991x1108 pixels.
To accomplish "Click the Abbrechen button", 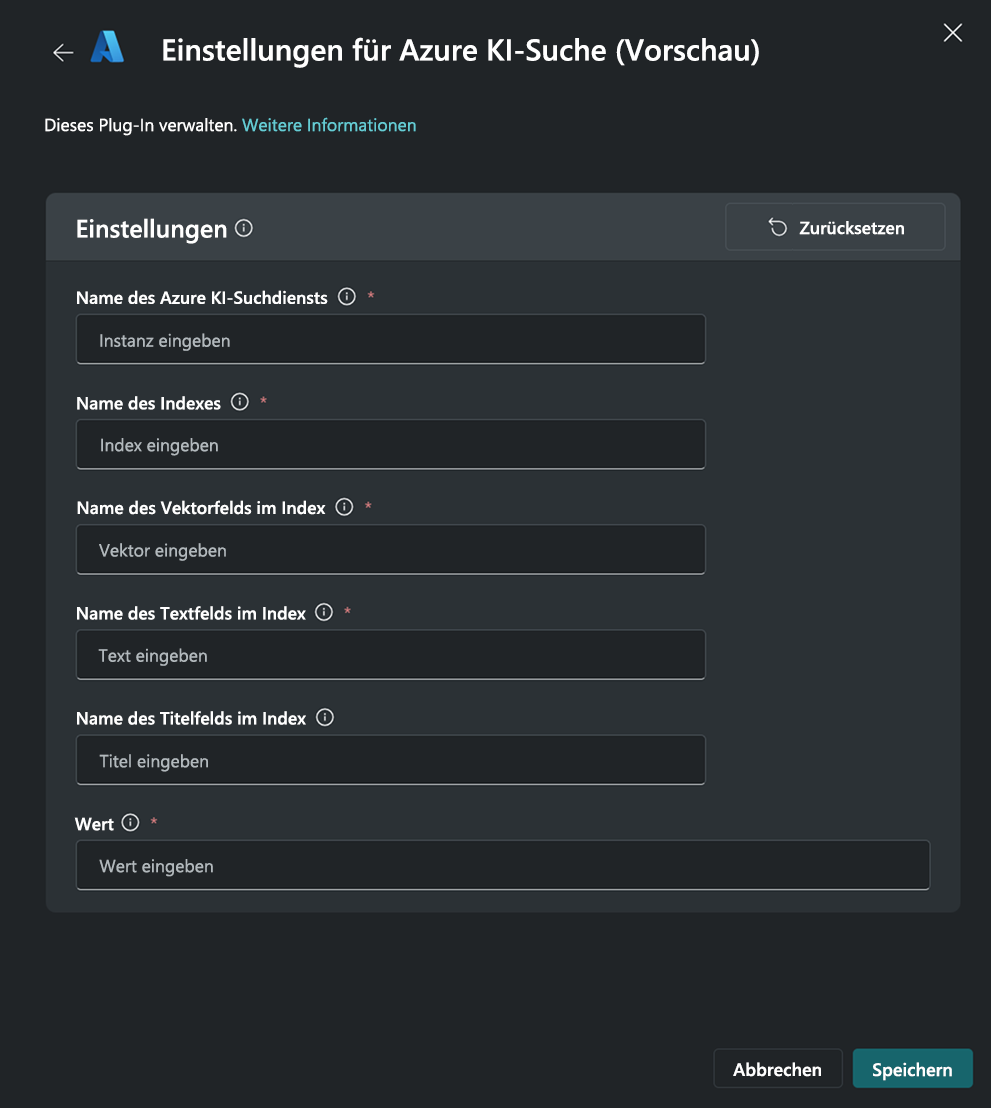I will [777, 1069].
